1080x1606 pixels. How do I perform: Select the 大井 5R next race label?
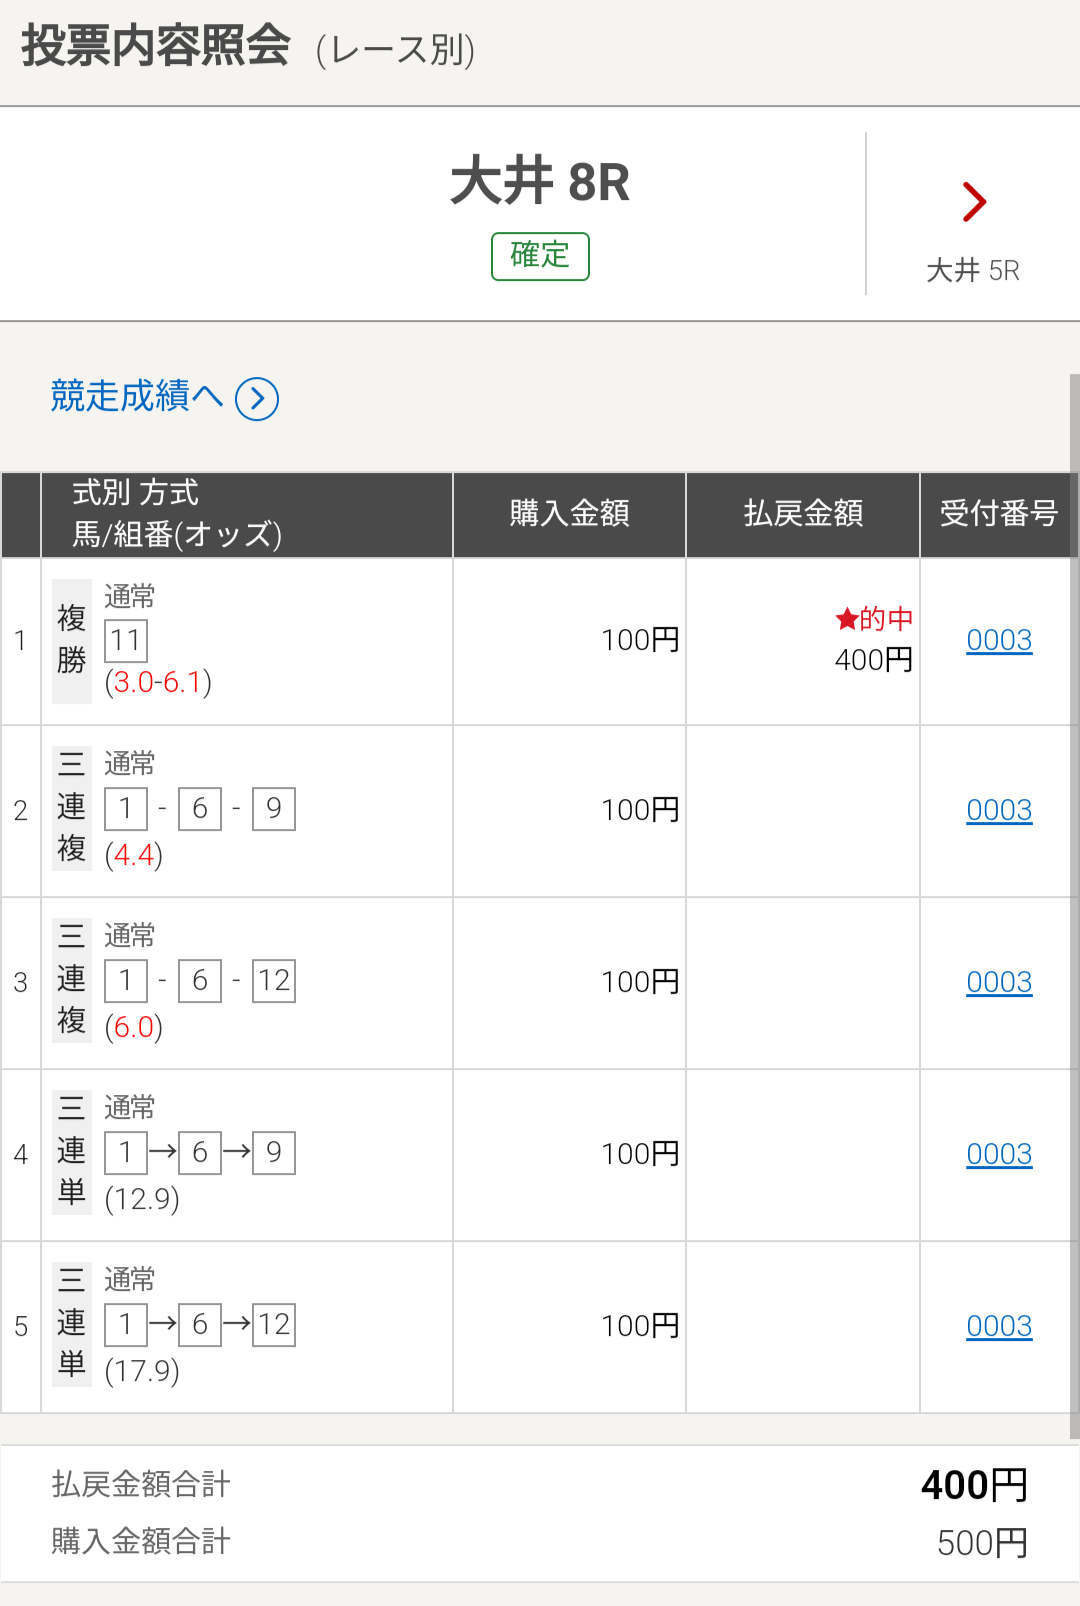tap(973, 270)
